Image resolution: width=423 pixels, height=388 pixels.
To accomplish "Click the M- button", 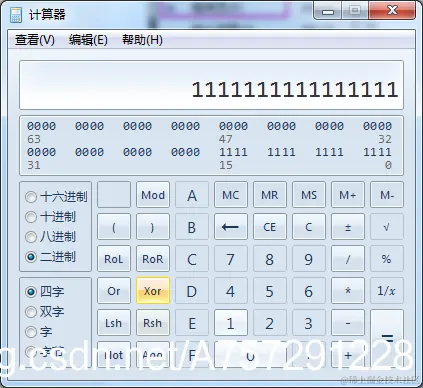I will 387,195.
